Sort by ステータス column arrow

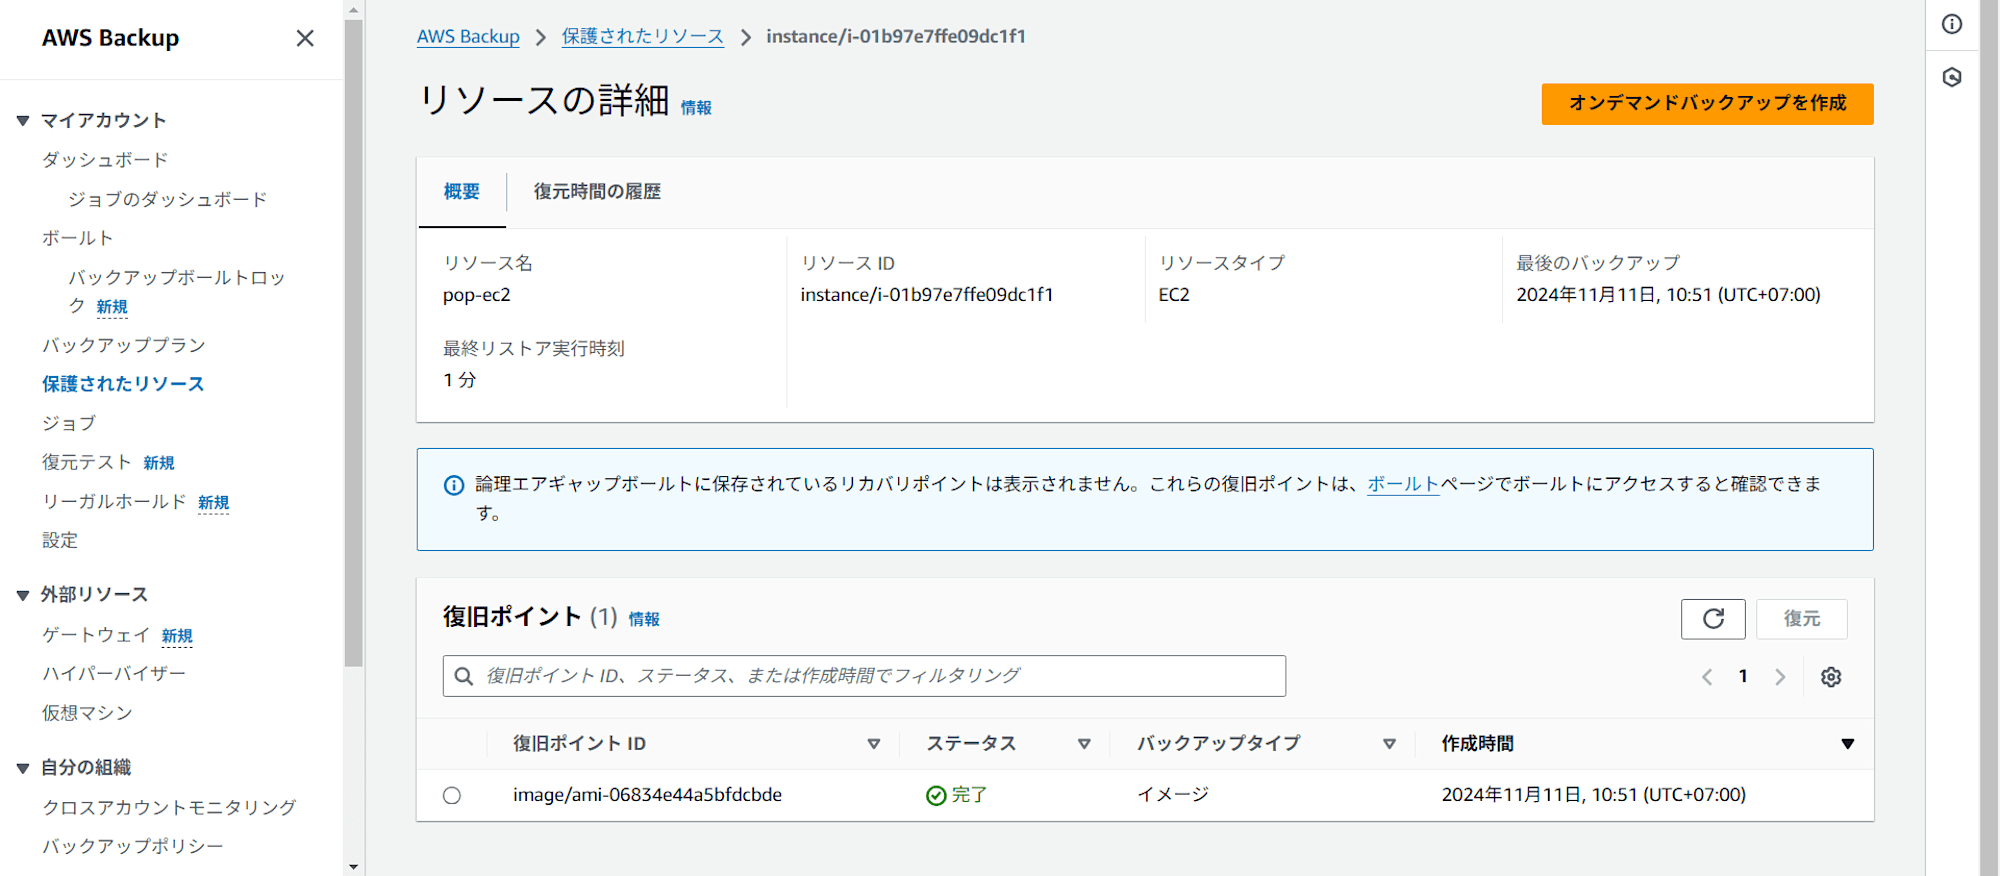(1084, 744)
